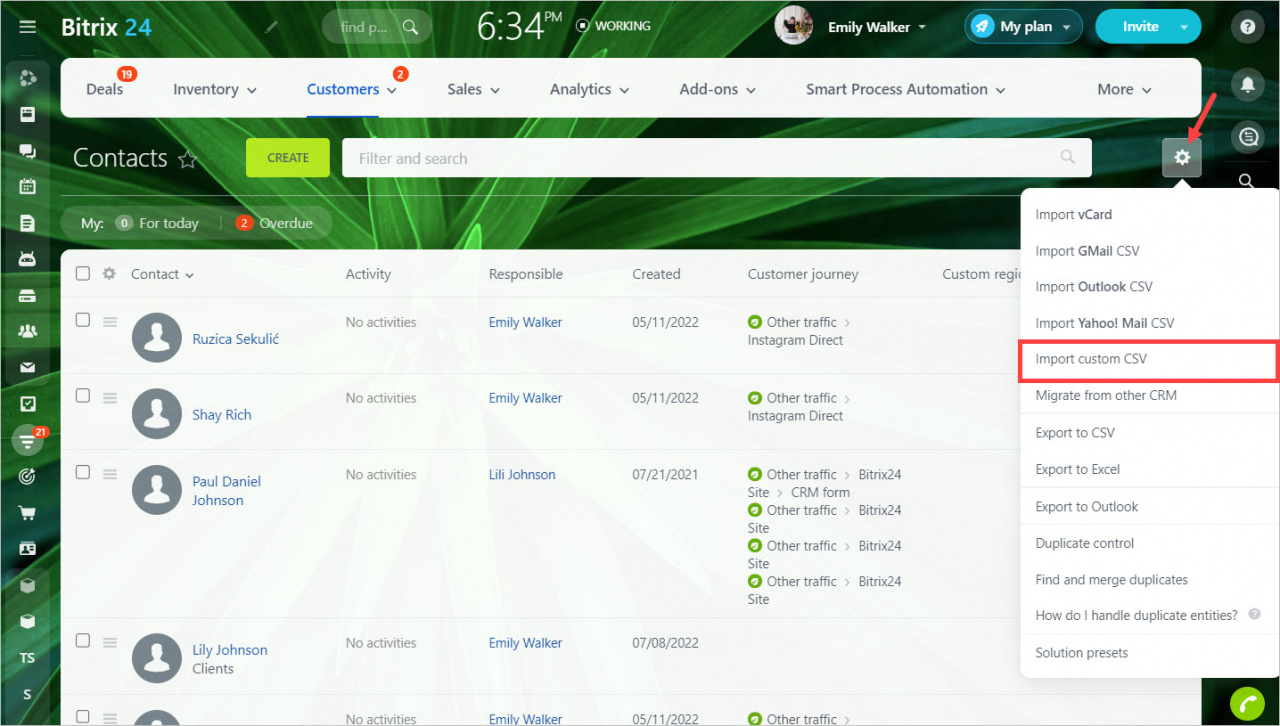Image resolution: width=1280 pixels, height=726 pixels.
Task: Click the green CREATE button
Action: pos(288,157)
